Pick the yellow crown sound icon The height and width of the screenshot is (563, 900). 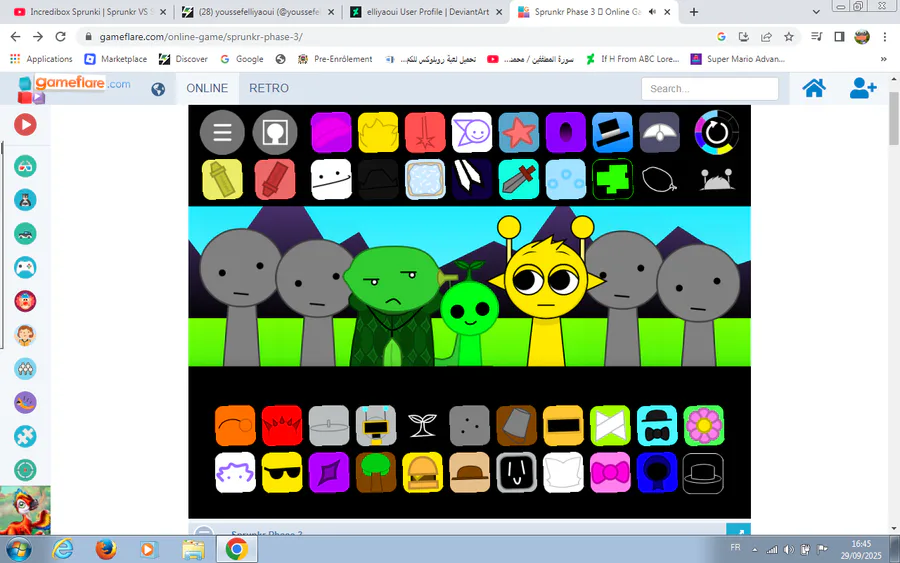pyautogui.click(x=378, y=133)
